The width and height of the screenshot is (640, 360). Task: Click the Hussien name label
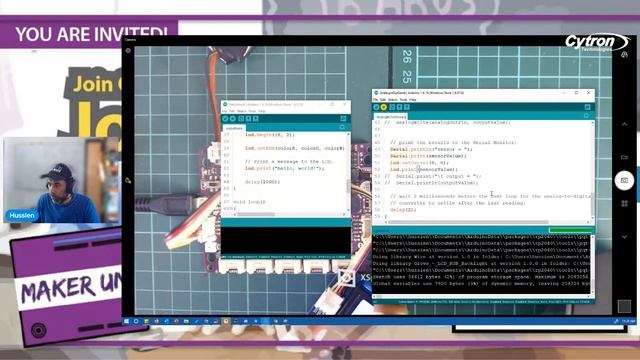pos(22,215)
